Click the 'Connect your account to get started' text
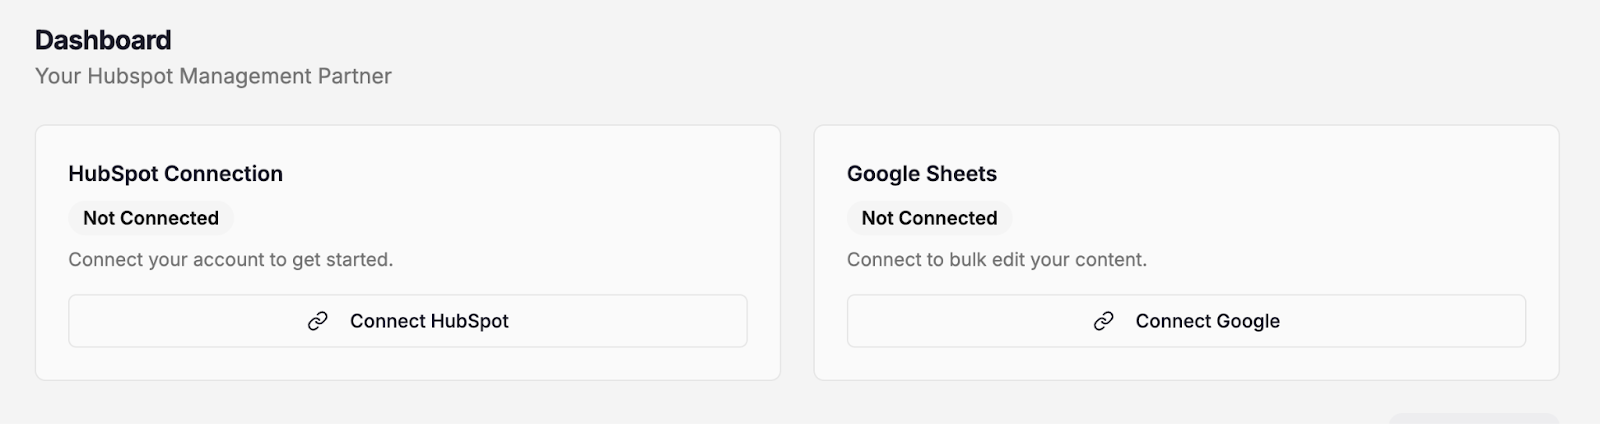Viewport: 1600px width, 424px height. (230, 260)
